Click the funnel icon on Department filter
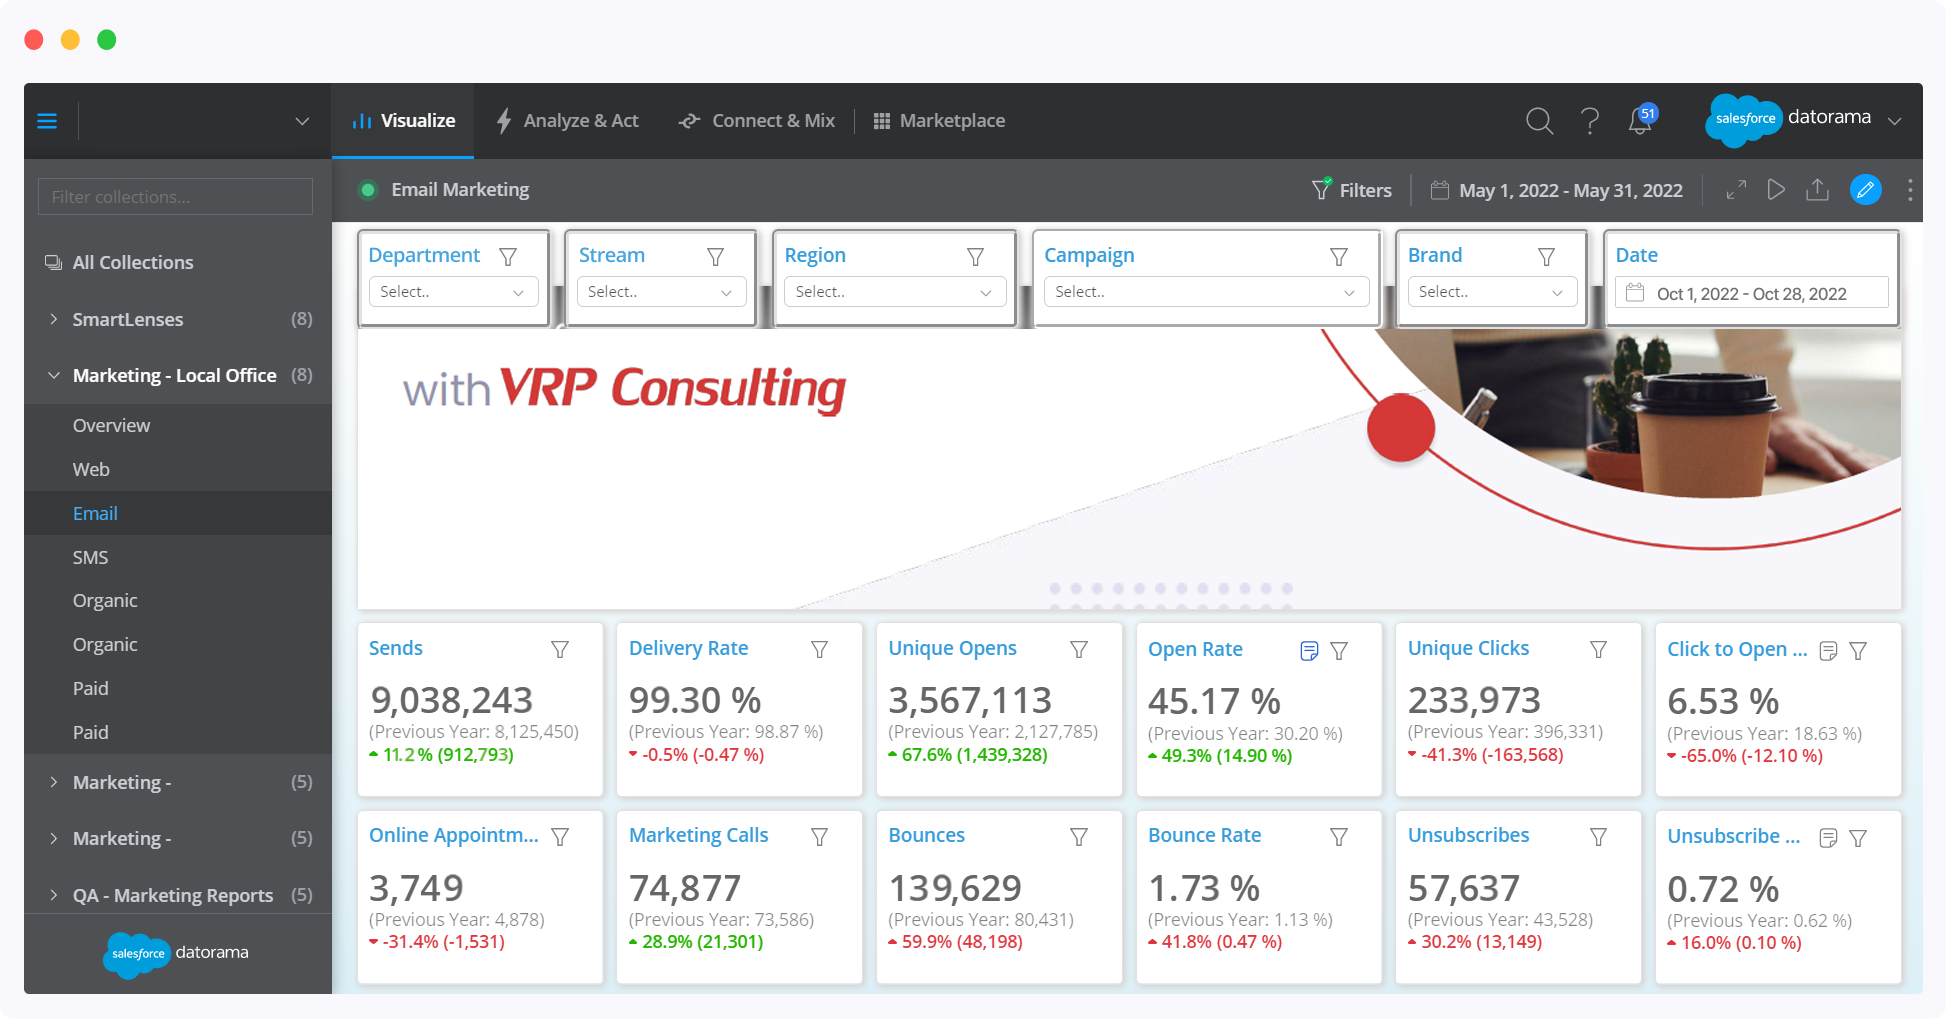1946x1019 pixels. point(508,257)
